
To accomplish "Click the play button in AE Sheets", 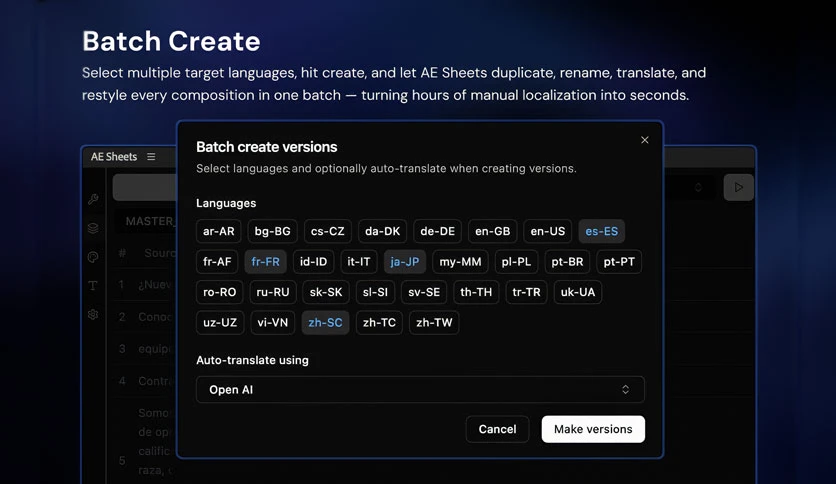I will click(x=738, y=187).
